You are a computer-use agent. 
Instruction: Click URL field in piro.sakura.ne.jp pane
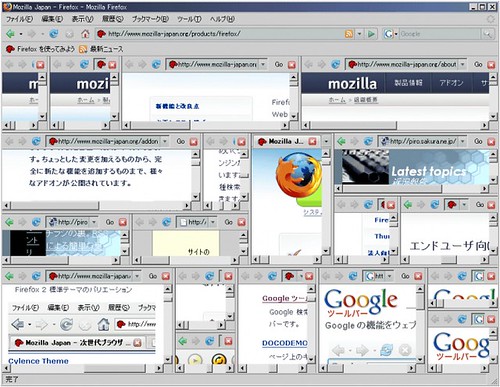point(420,141)
